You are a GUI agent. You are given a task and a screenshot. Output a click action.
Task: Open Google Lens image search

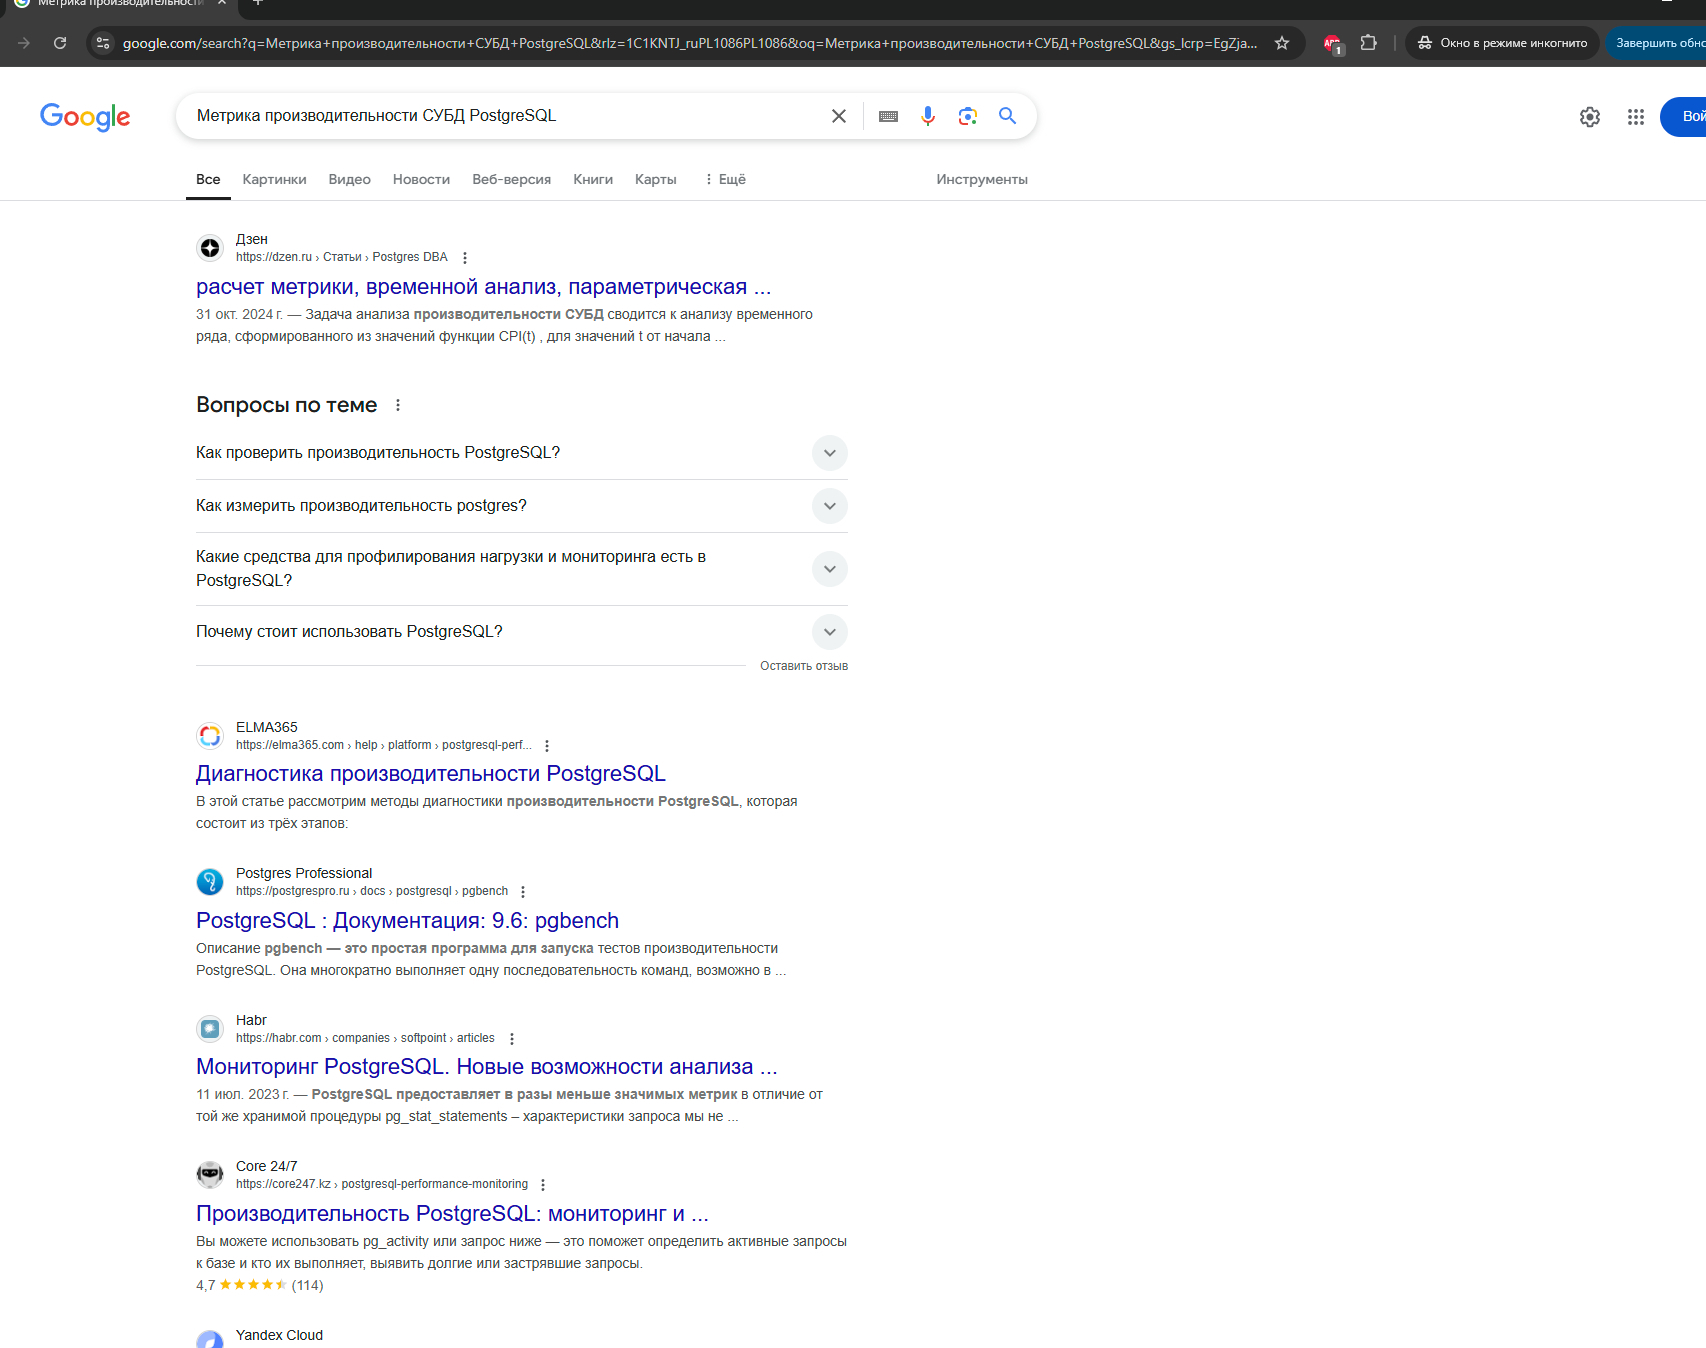click(967, 116)
